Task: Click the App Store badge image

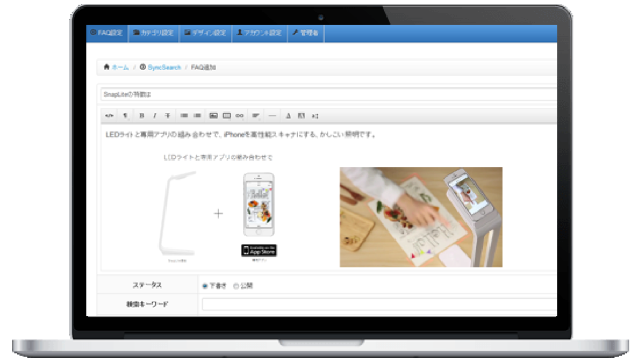Action: coord(259,250)
